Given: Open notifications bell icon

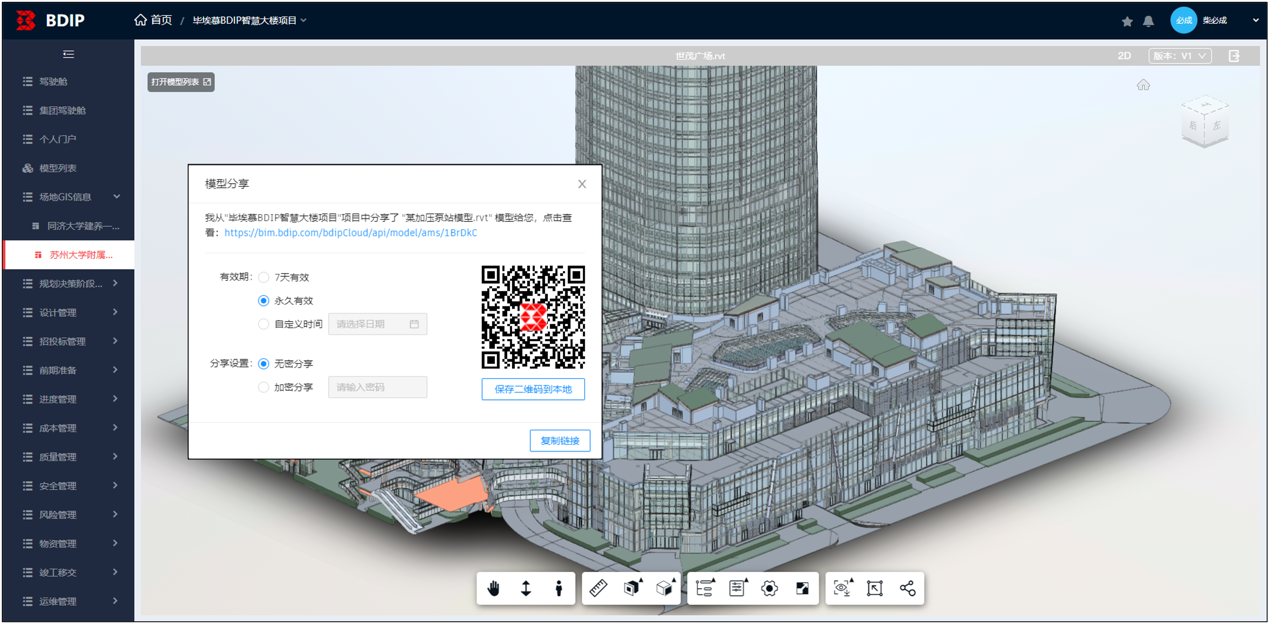Looking at the screenshot, I should (1148, 21).
